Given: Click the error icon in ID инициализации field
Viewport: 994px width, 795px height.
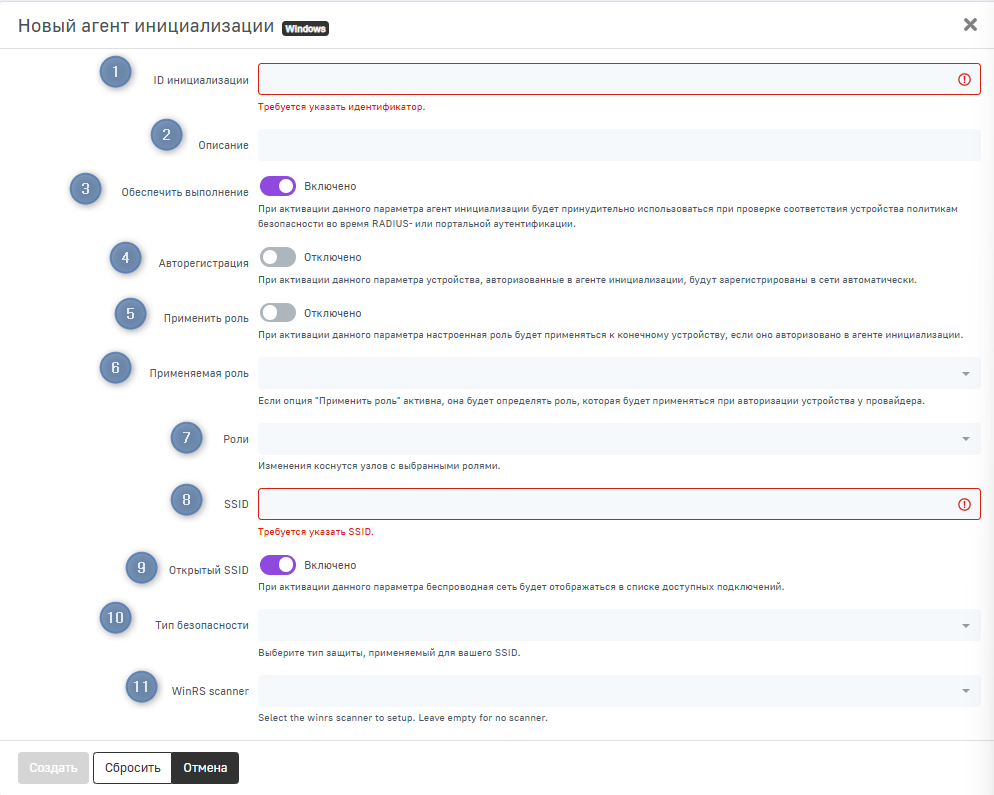Looking at the screenshot, I should click(964, 79).
